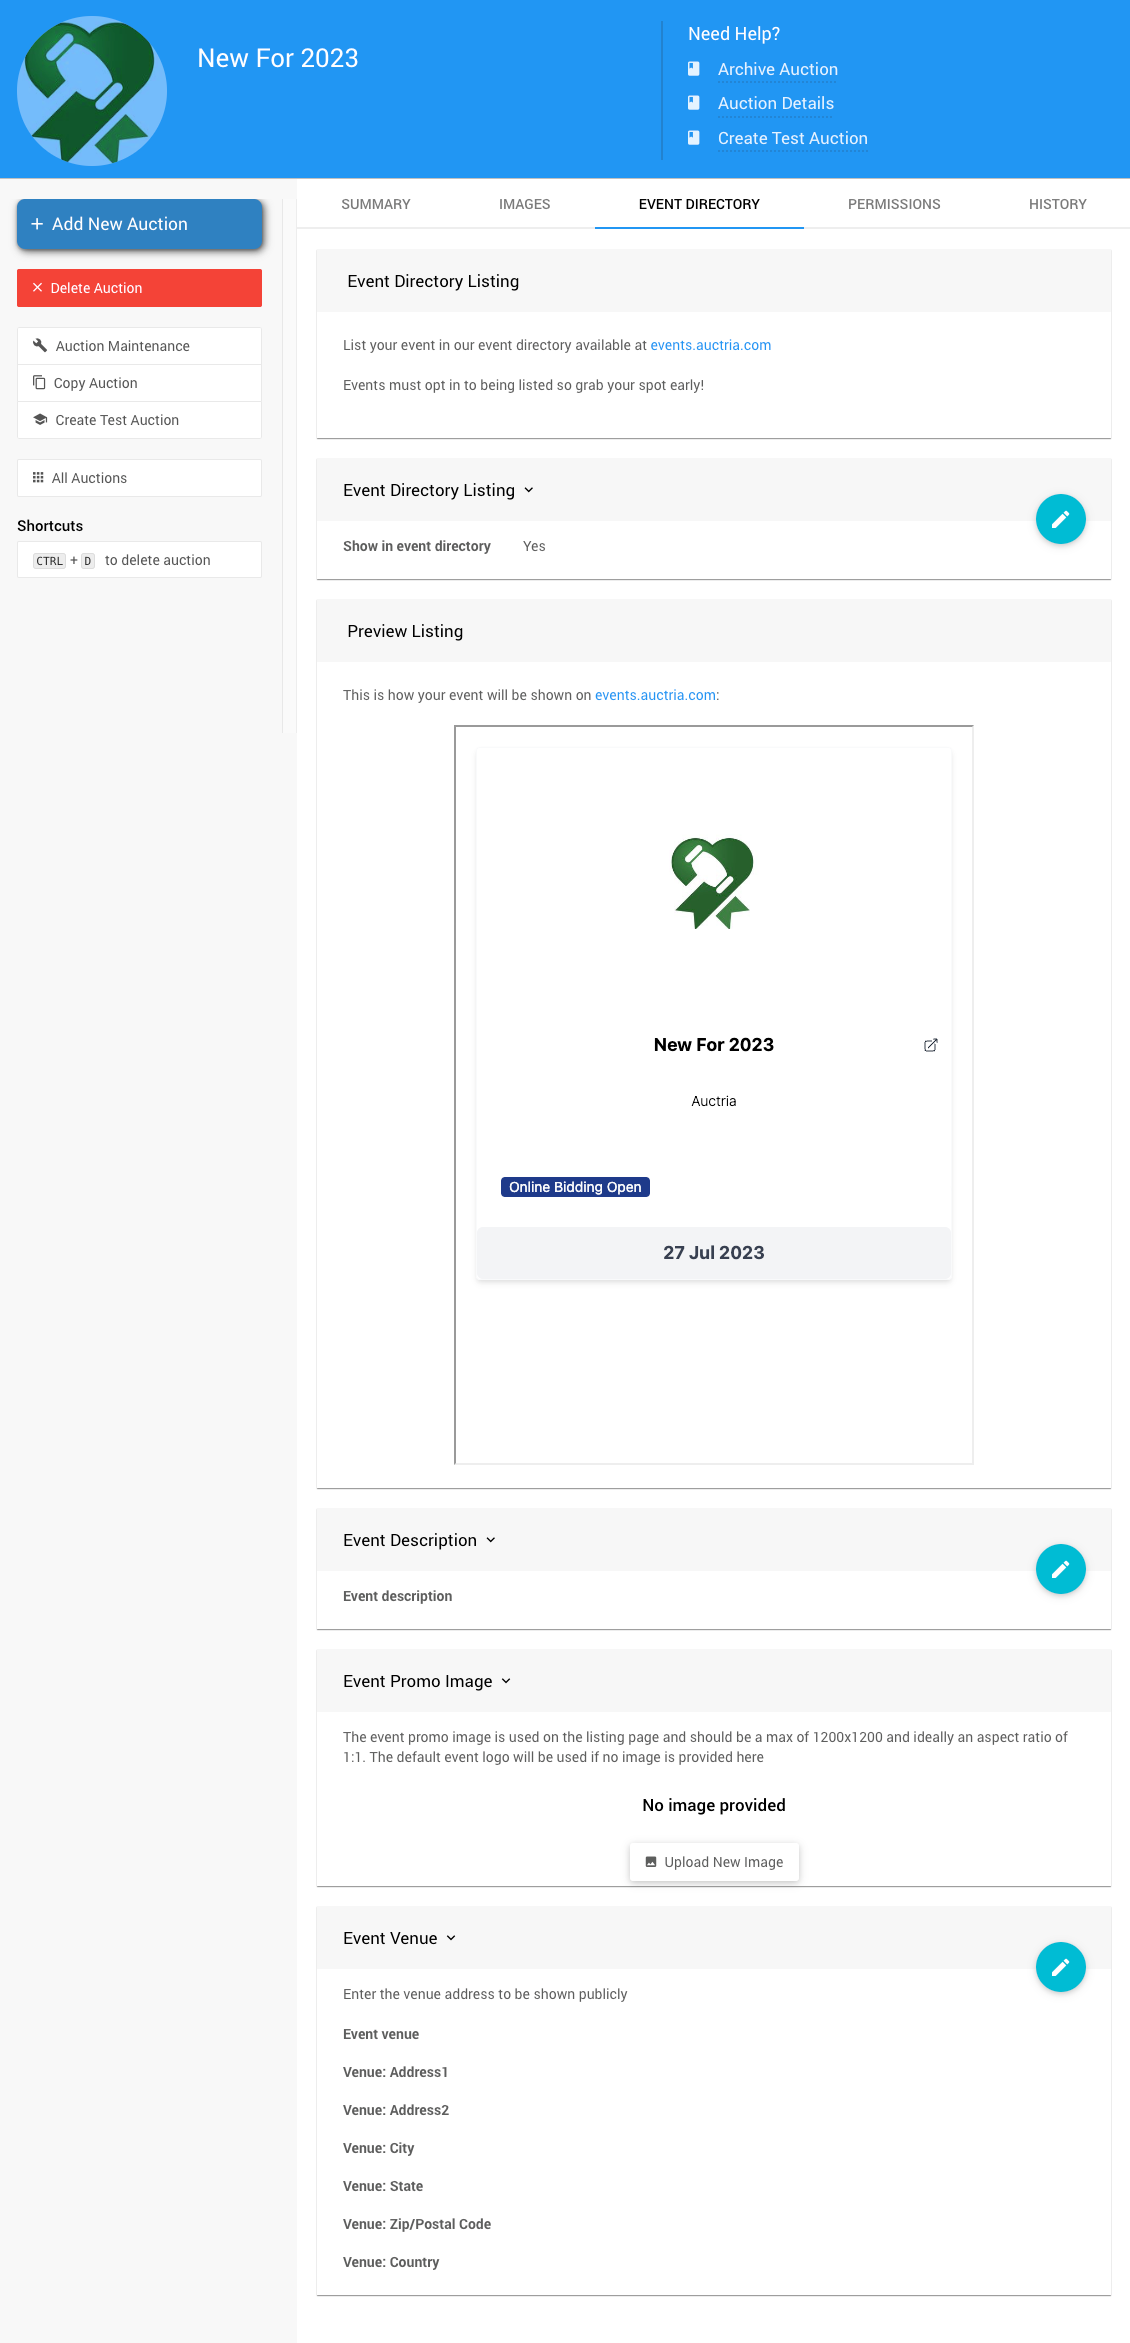Collapse the Event Venue section chevron
1130x2343 pixels.
(x=451, y=1938)
